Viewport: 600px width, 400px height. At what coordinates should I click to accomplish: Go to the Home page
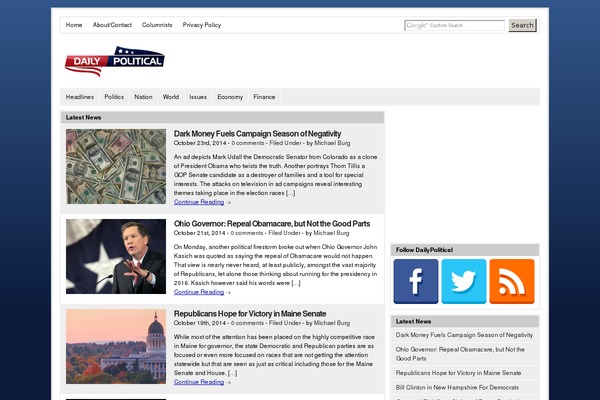[74, 25]
